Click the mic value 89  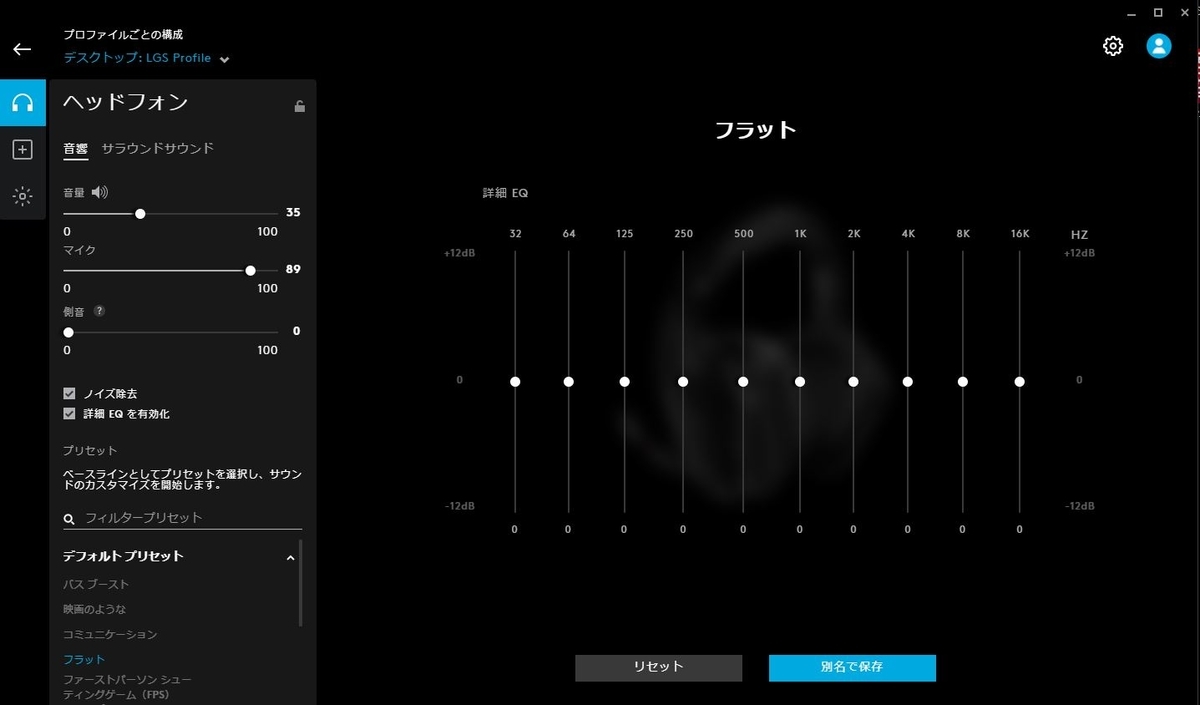tap(293, 269)
